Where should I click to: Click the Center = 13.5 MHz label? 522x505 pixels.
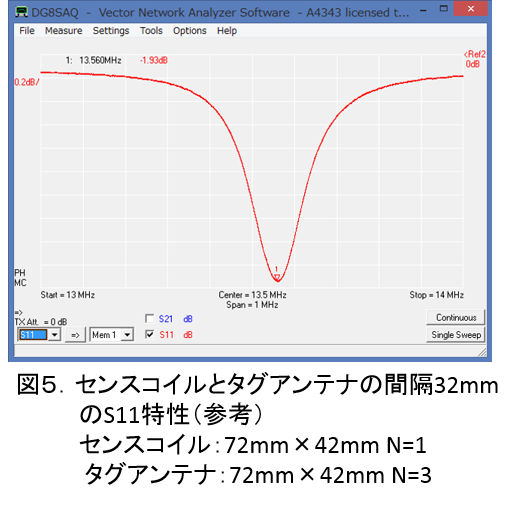252,295
